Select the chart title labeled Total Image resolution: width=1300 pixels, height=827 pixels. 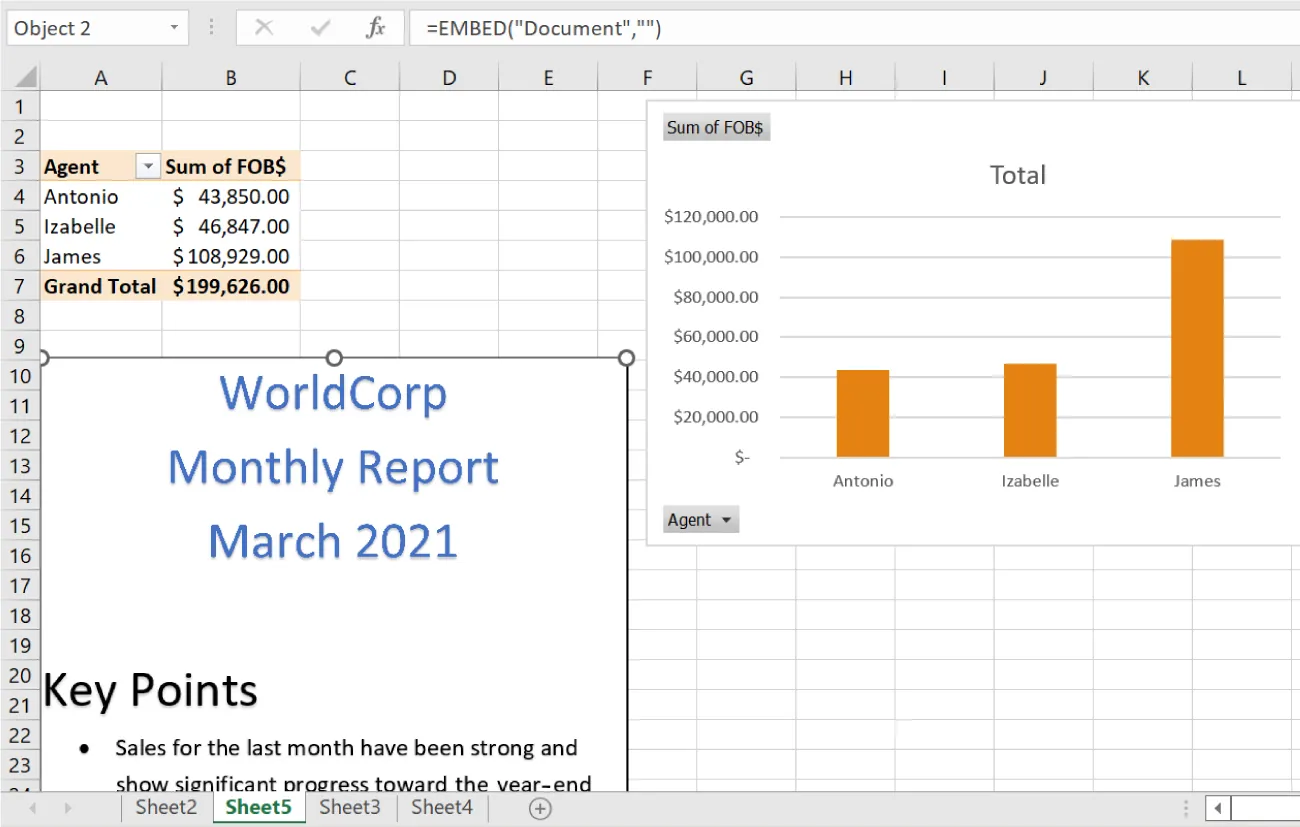(1017, 174)
